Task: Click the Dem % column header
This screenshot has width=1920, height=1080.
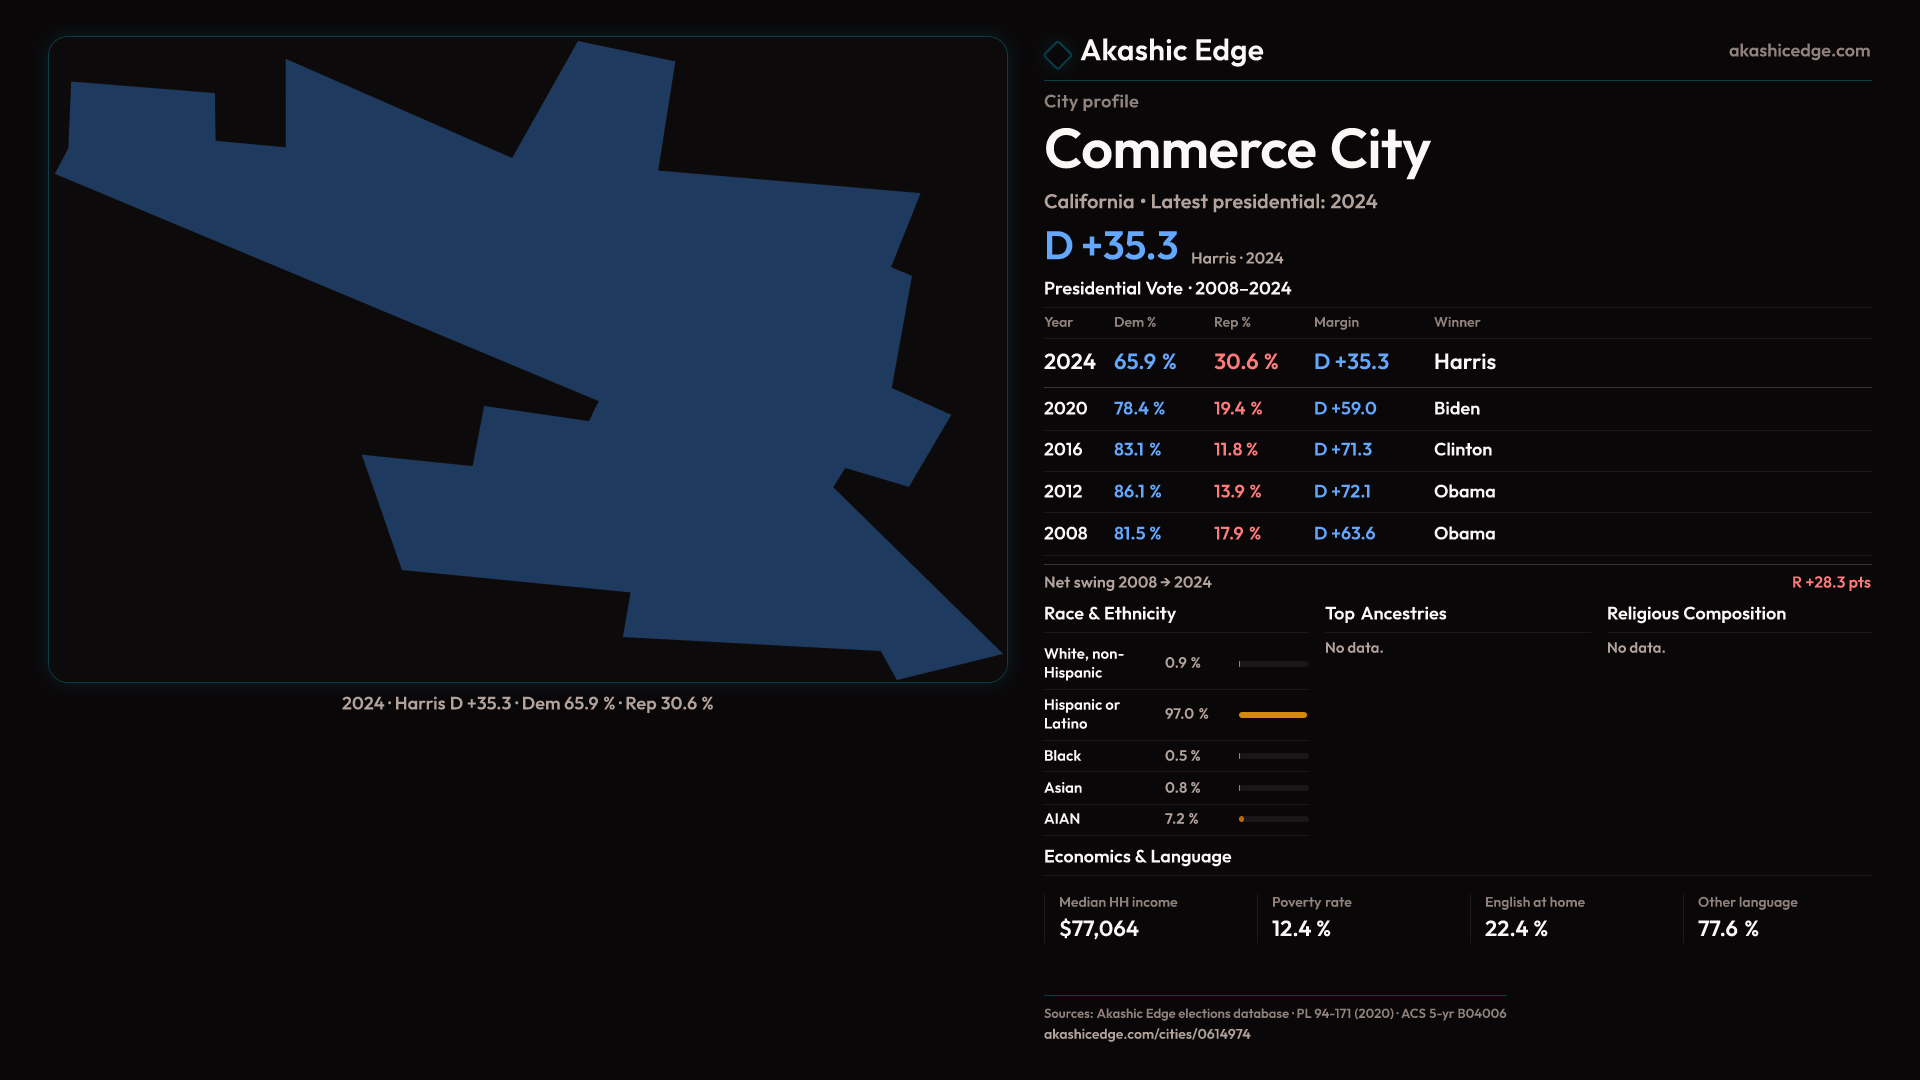Action: point(1134,323)
